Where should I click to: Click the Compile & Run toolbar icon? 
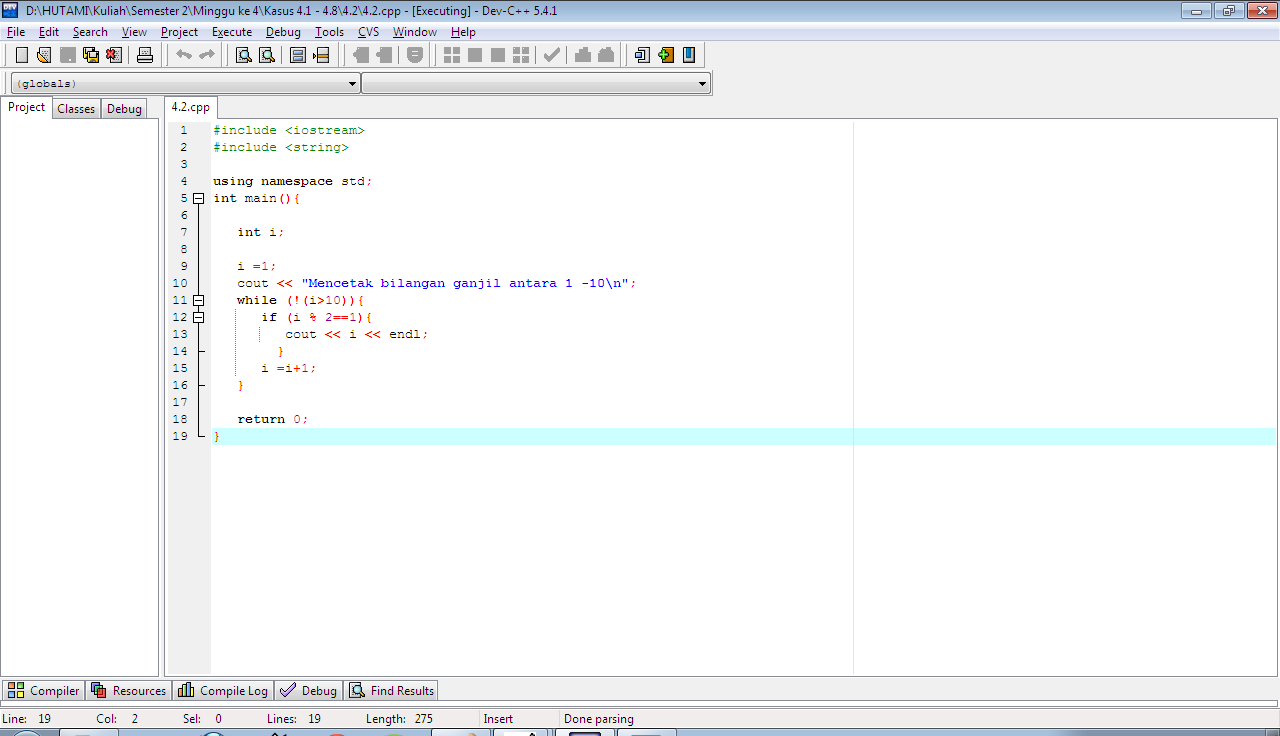click(x=498, y=55)
